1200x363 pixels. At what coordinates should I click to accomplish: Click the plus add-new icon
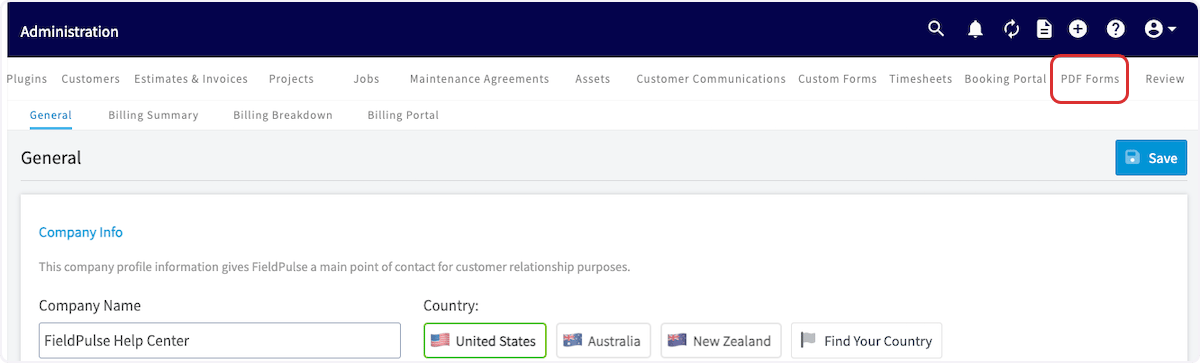1078,30
